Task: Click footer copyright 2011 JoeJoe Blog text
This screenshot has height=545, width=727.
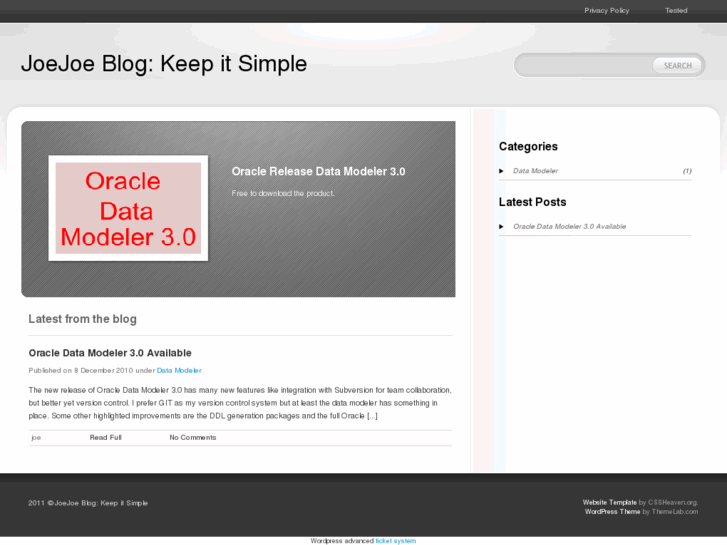Action: 88,503
